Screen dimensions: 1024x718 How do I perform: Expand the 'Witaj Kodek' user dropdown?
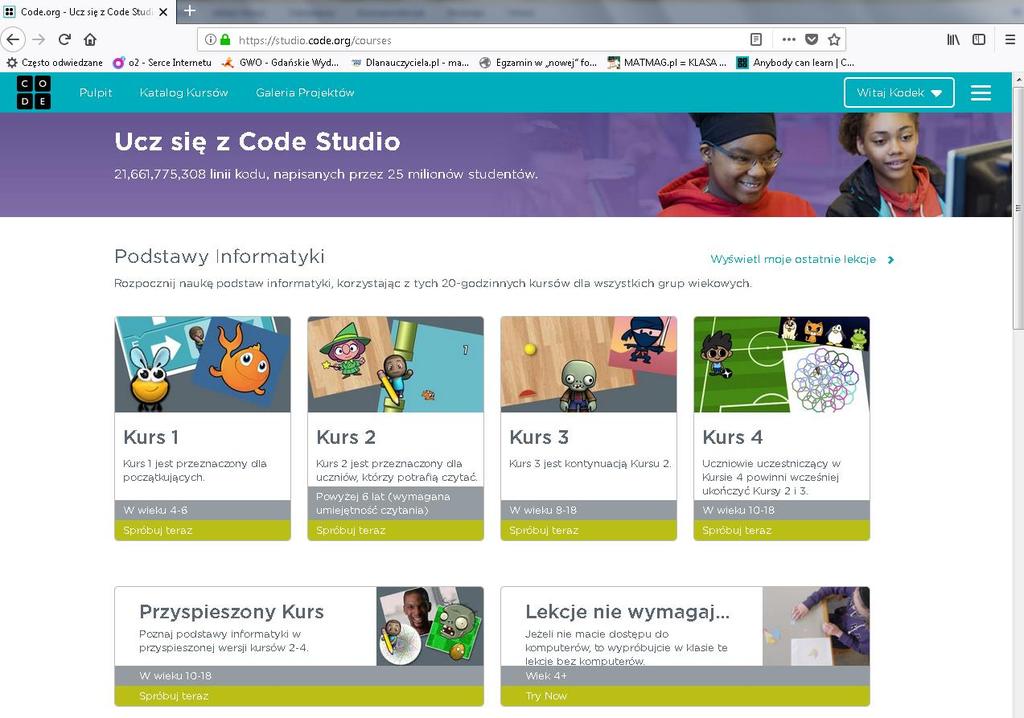899,93
